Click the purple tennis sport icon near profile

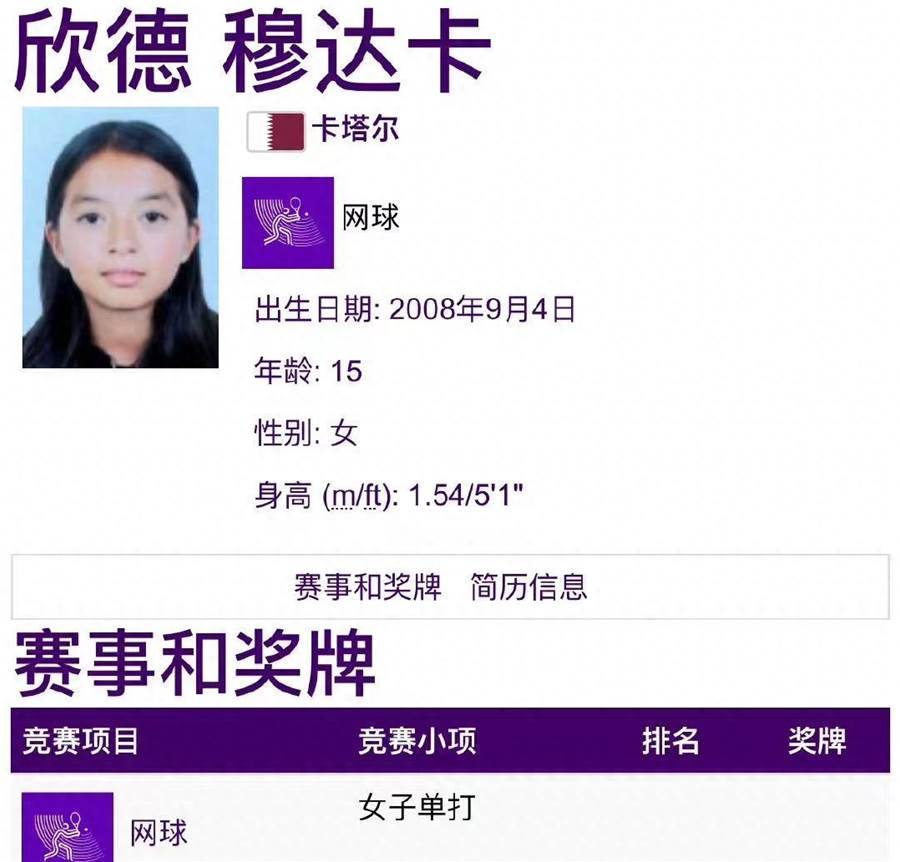point(288,223)
